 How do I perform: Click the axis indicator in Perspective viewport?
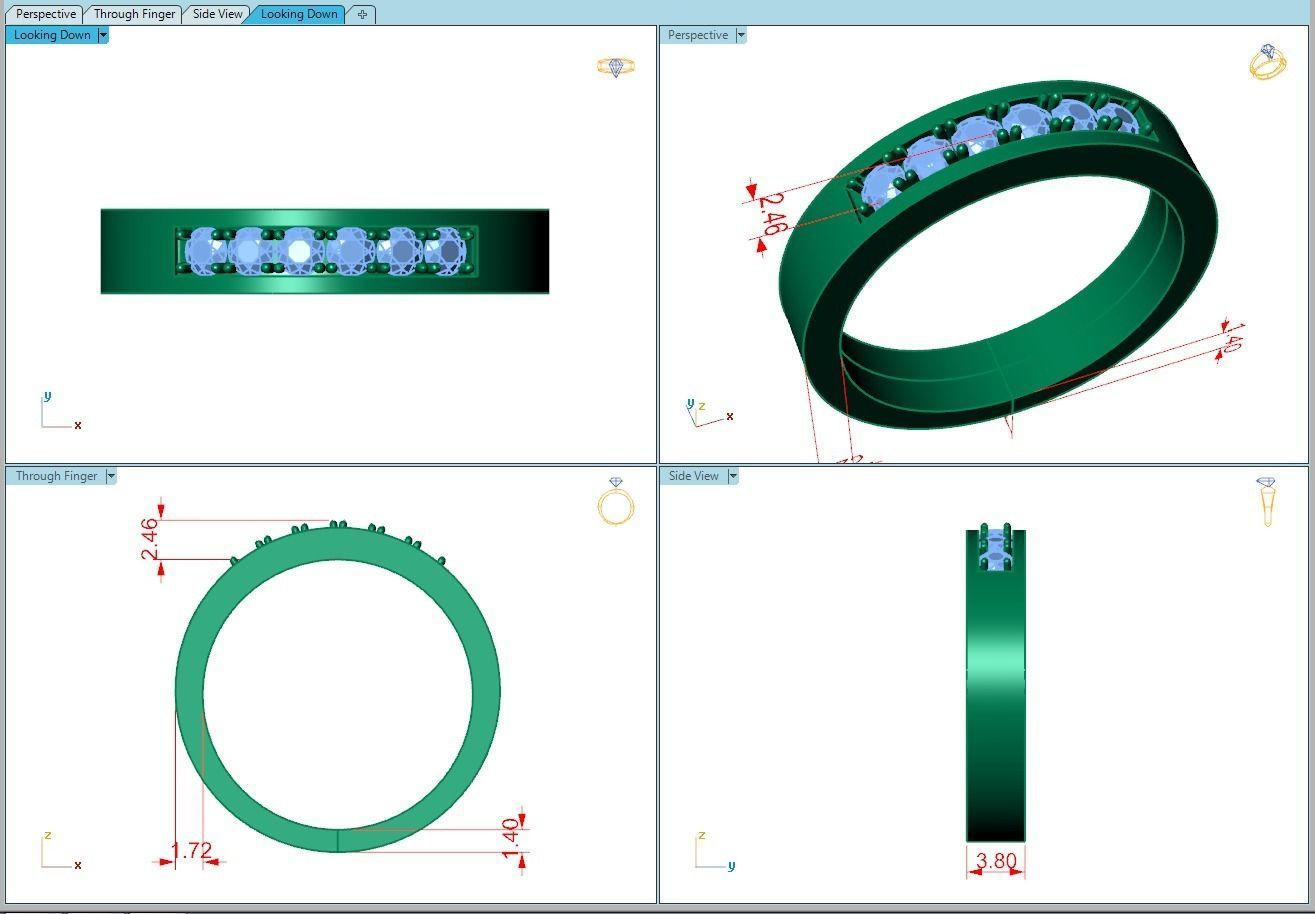(x=710, y=412)
